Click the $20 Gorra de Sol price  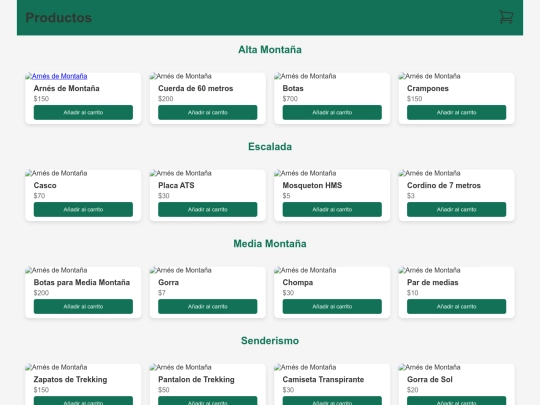(413, 390)
